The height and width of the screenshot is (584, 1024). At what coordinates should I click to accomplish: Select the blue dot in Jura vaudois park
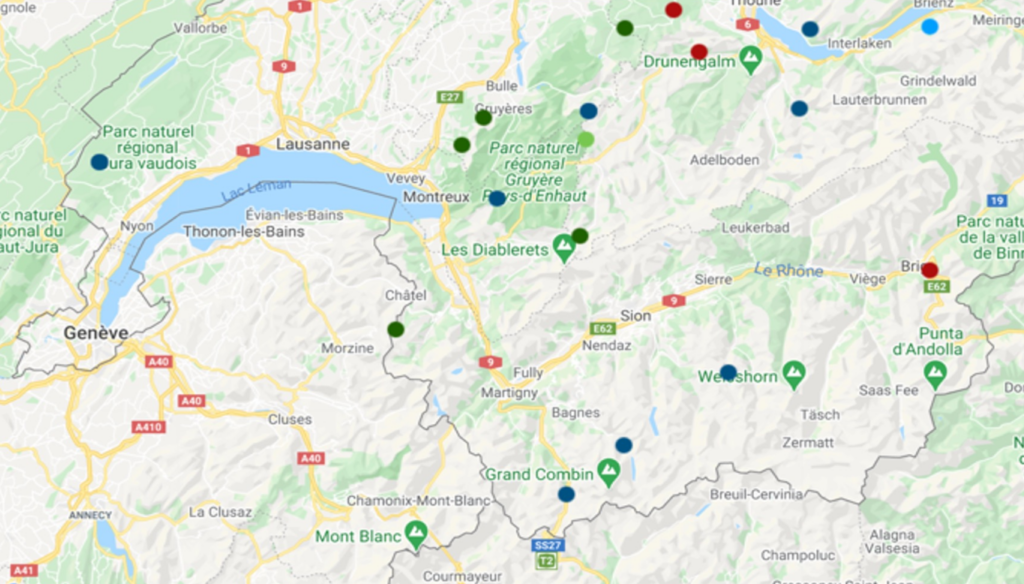tap(99, 162)
